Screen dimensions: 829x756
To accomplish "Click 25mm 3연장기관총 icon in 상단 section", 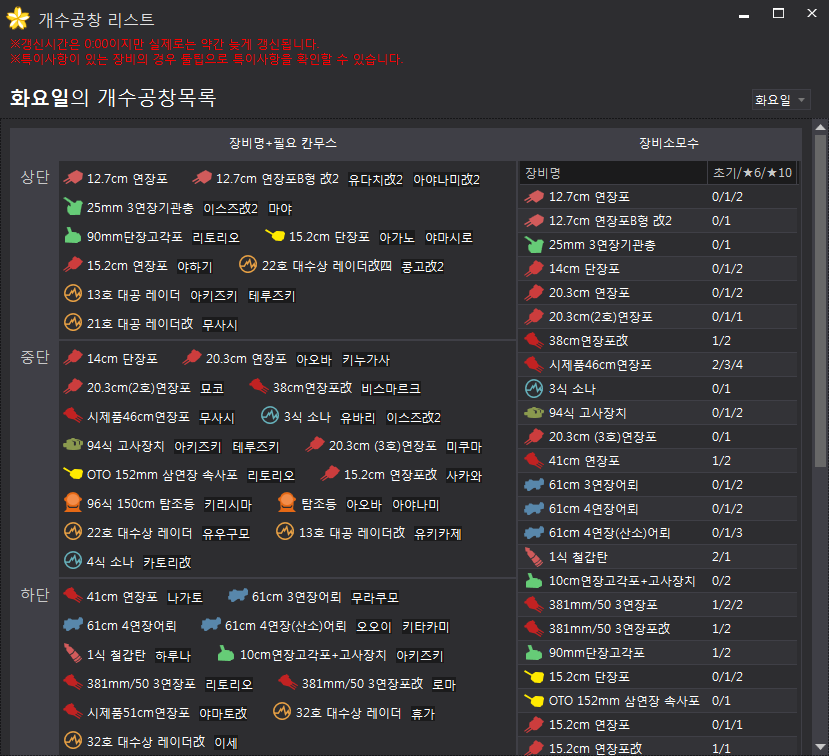I will (x=72, y=208).
